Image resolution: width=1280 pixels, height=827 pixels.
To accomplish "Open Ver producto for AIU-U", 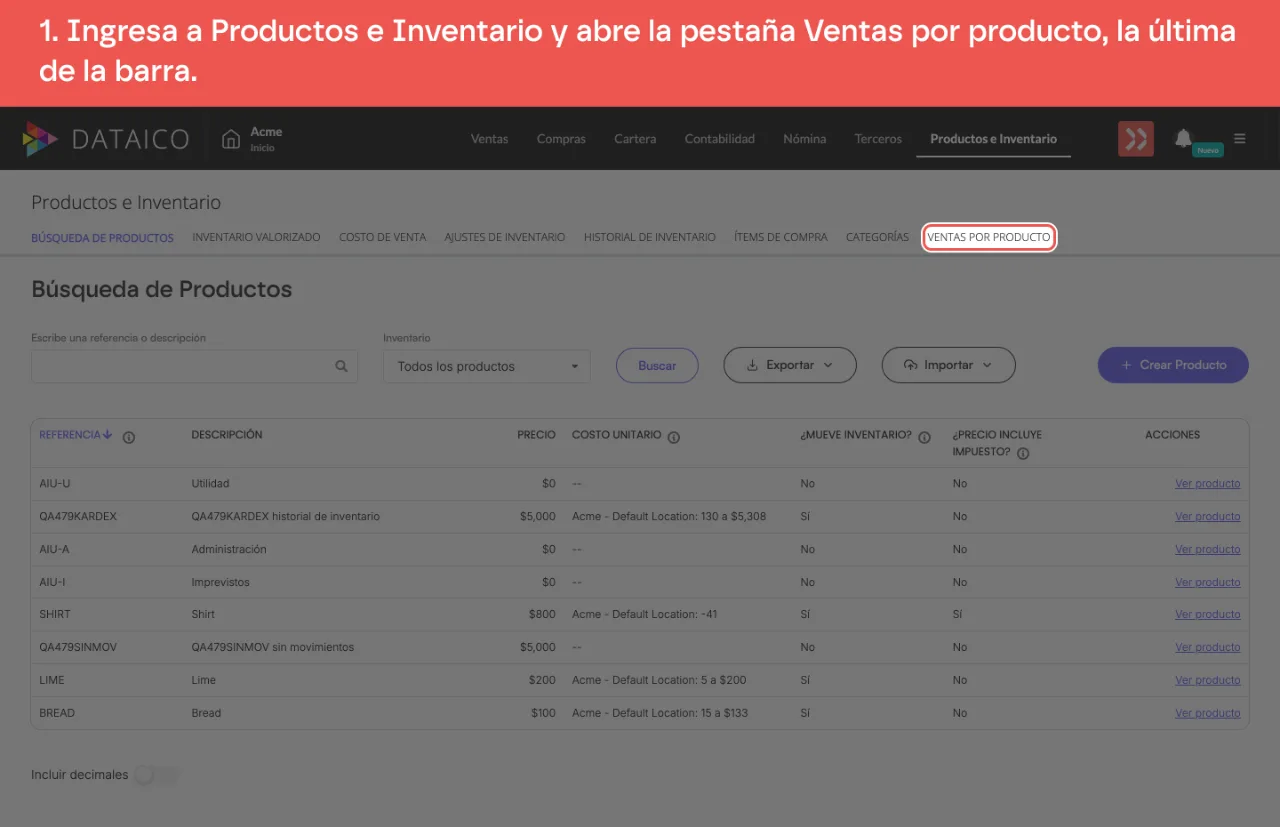I will point(1207,484).
